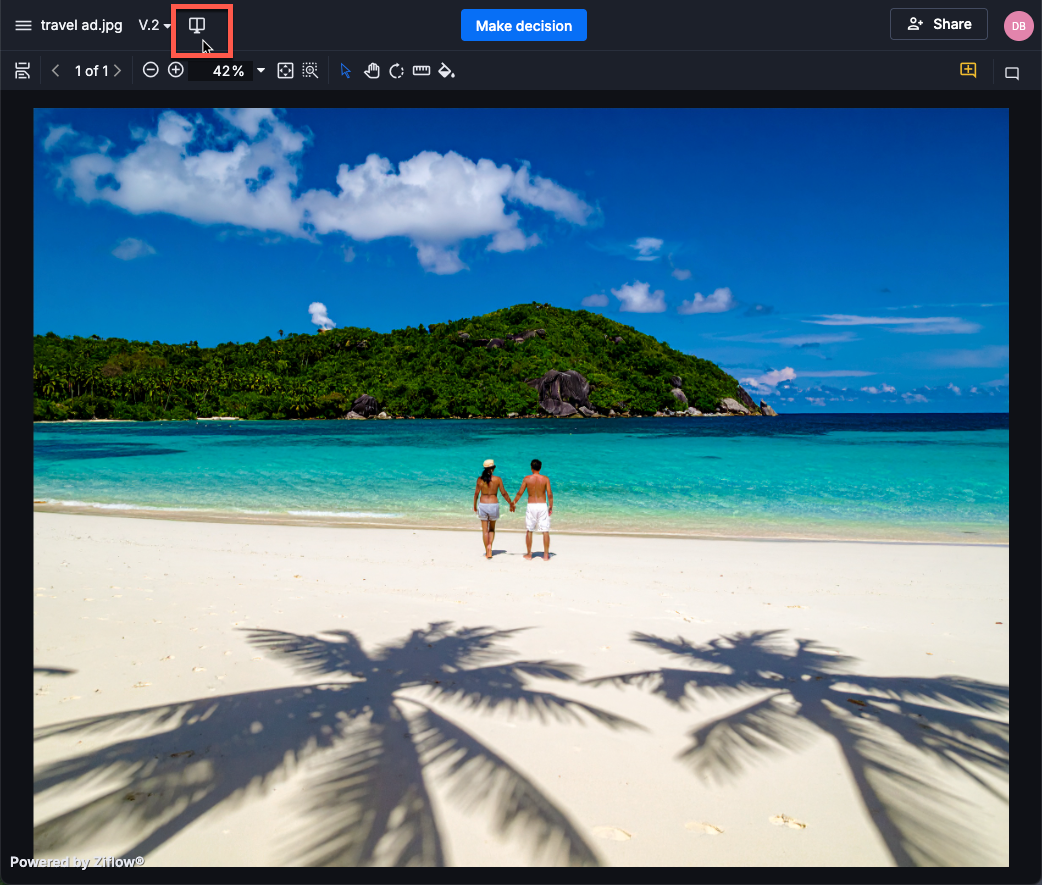Expand the V.2 version dropdown

click(x=155, y=25)
